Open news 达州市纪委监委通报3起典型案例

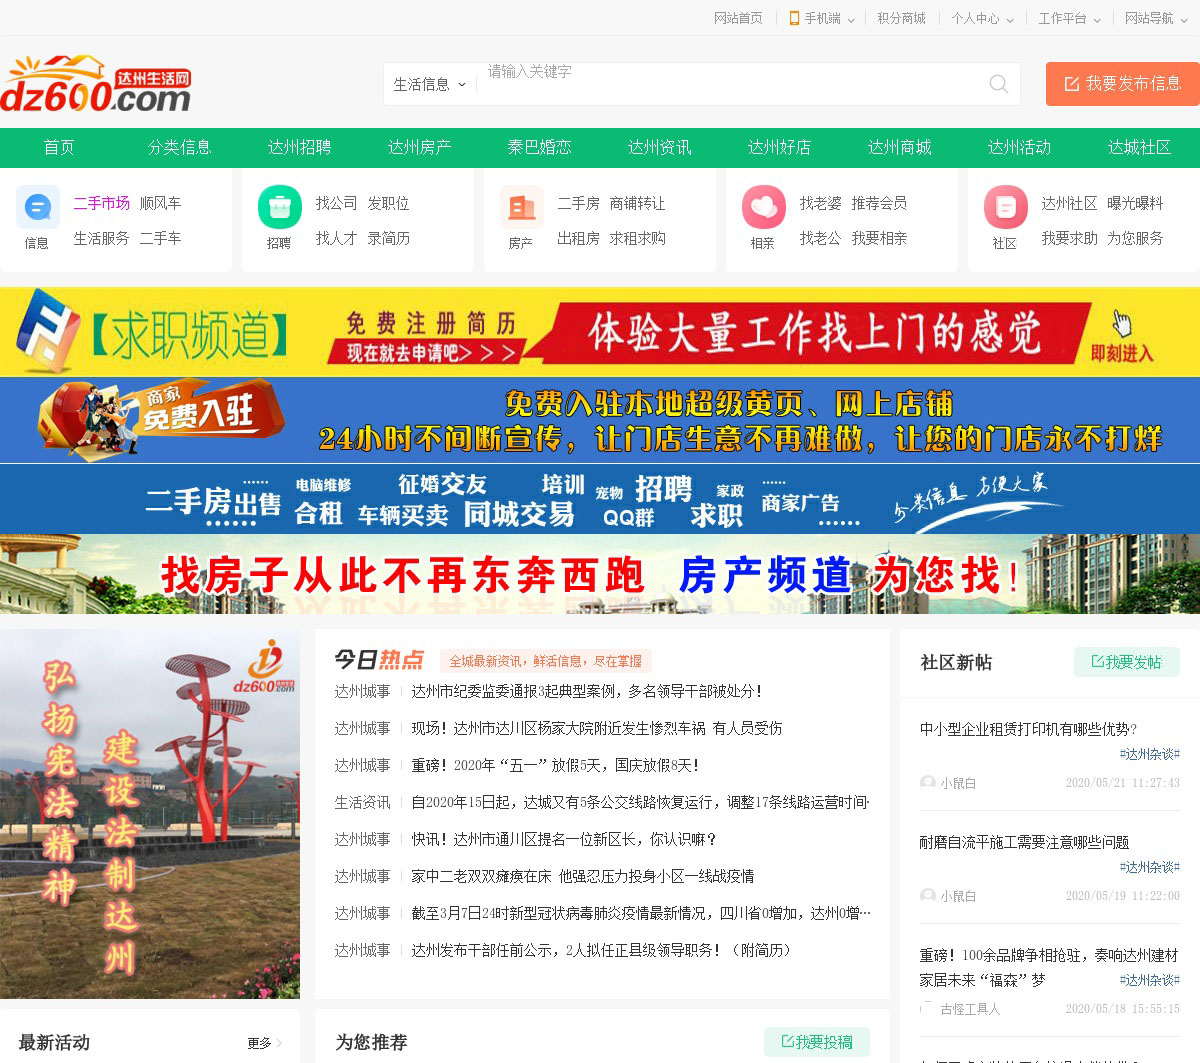587,691
